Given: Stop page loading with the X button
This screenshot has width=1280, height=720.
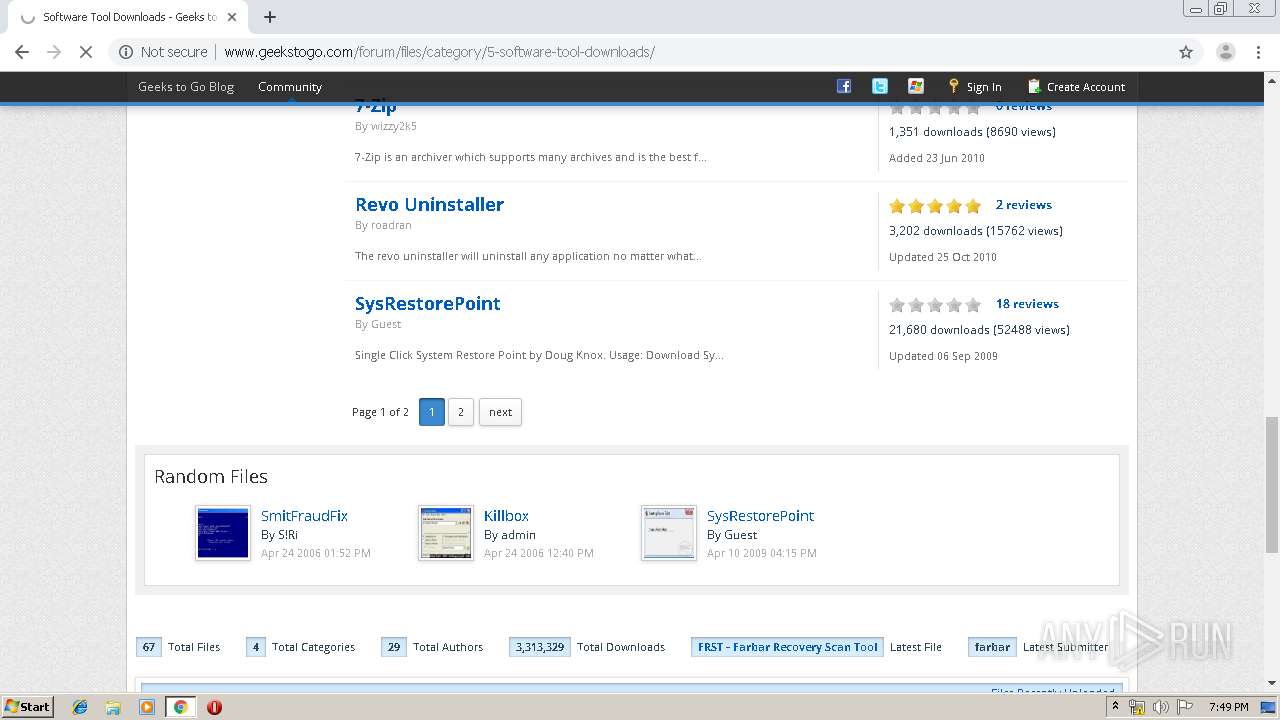Looking at the screenshot, I should click(x=86, y=52).
